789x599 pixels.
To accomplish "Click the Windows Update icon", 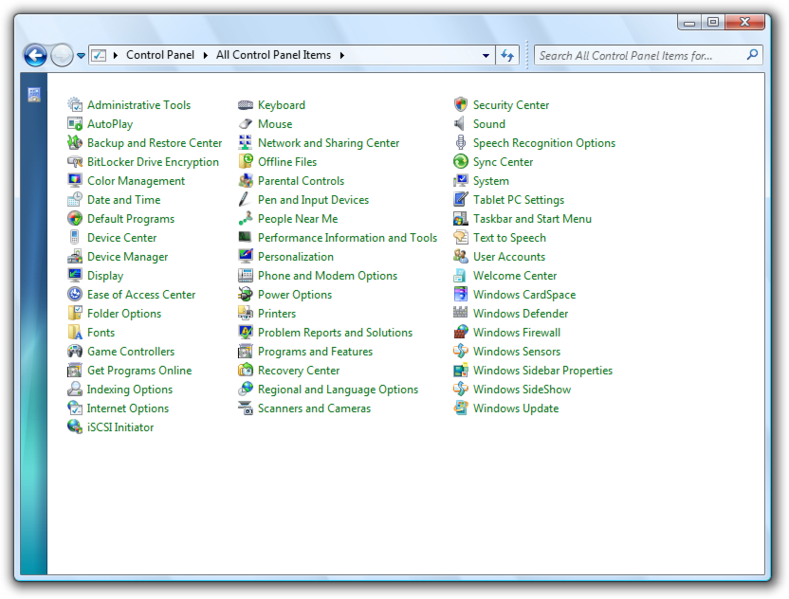I will pyautogui.click(x=460, y=409).
